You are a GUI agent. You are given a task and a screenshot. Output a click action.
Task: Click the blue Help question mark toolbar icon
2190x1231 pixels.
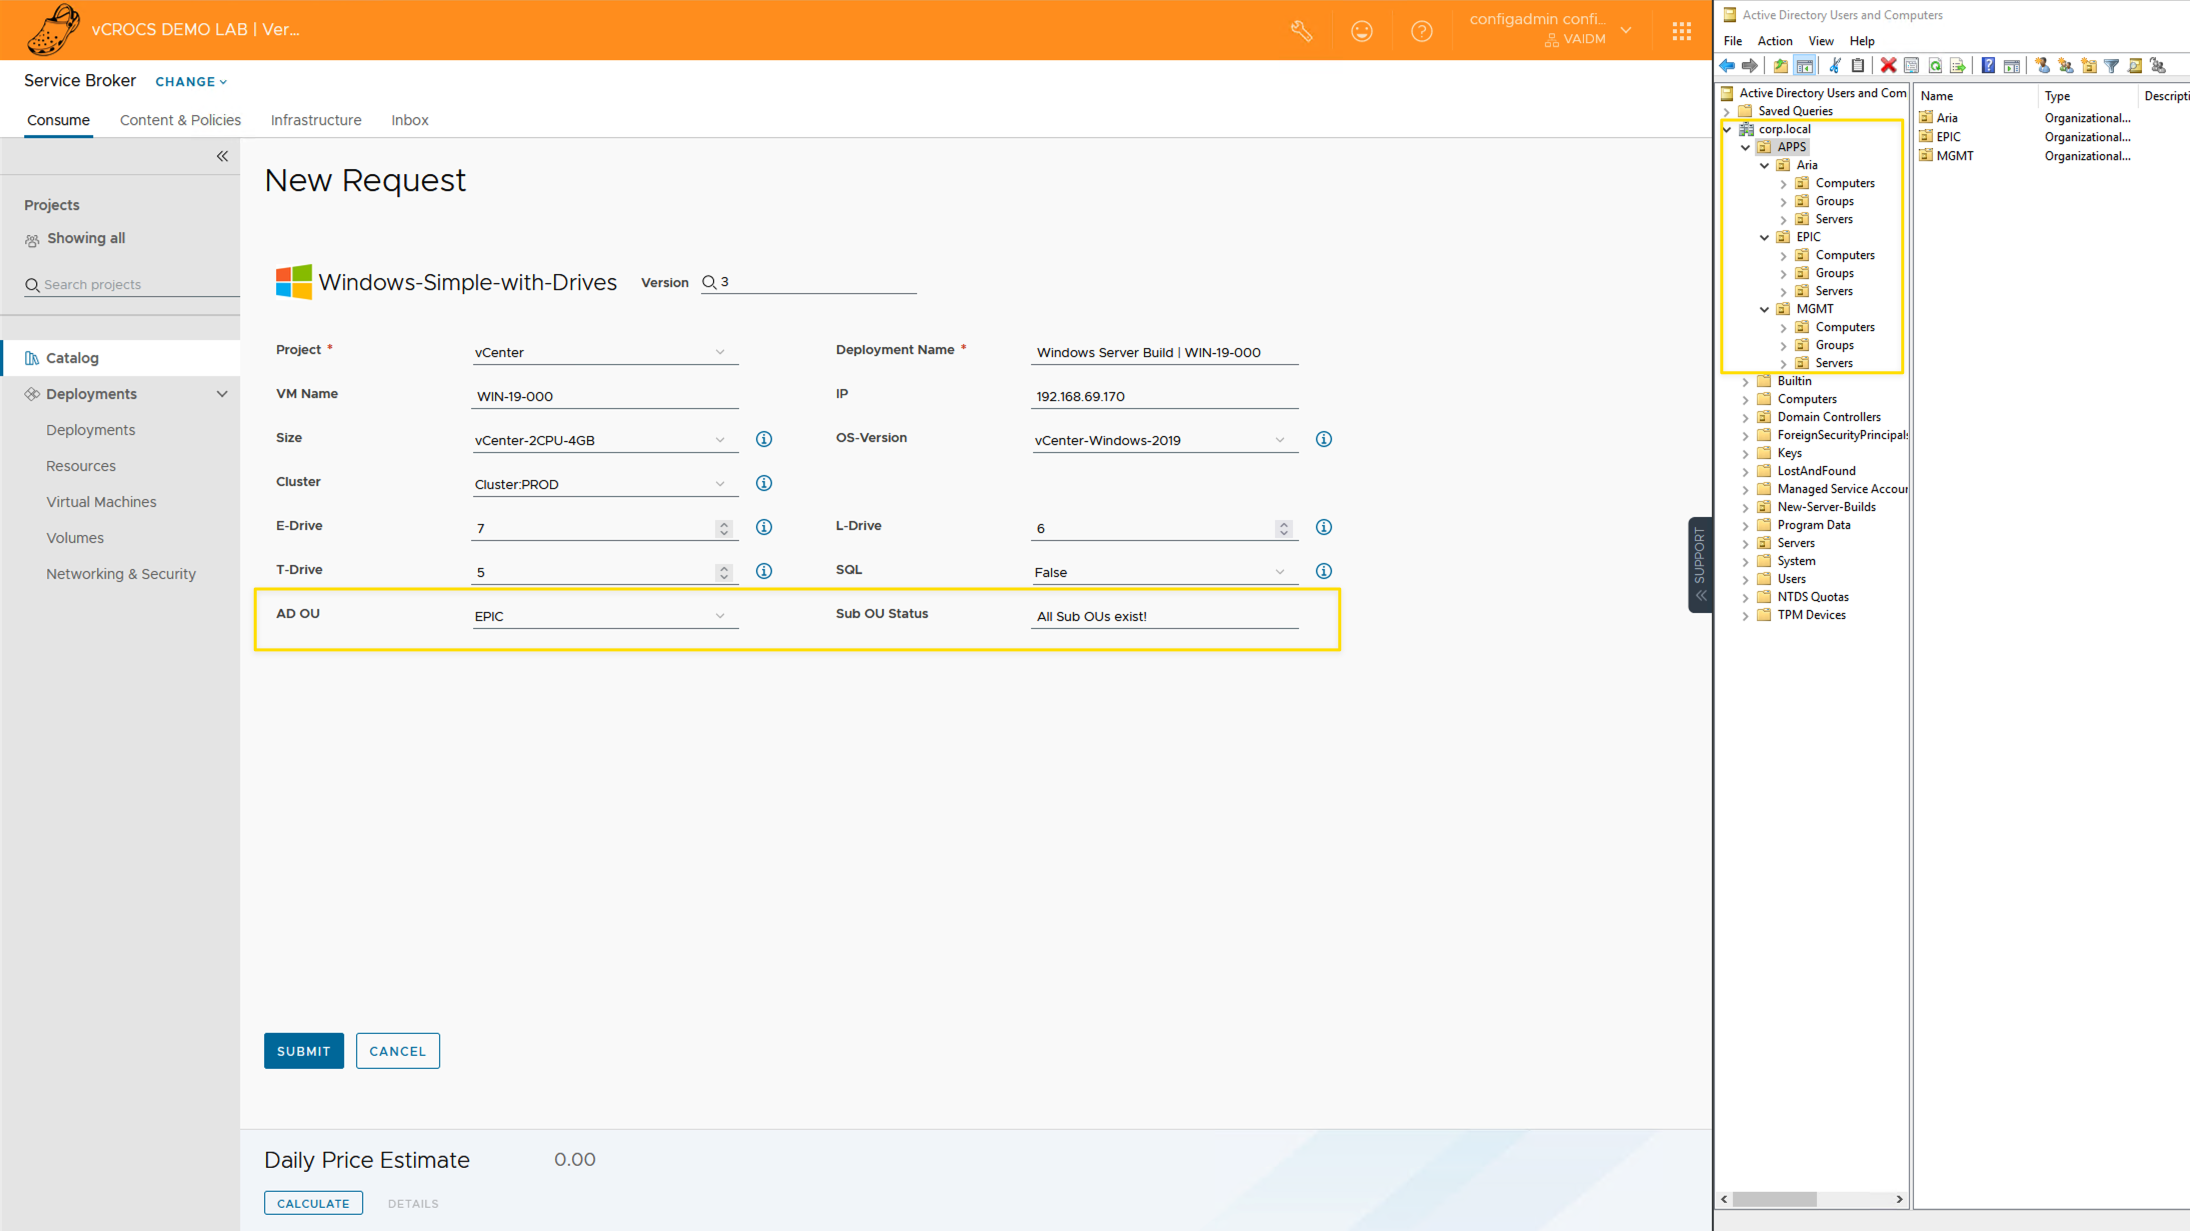pyautogui.click(x=1988, y=66)
